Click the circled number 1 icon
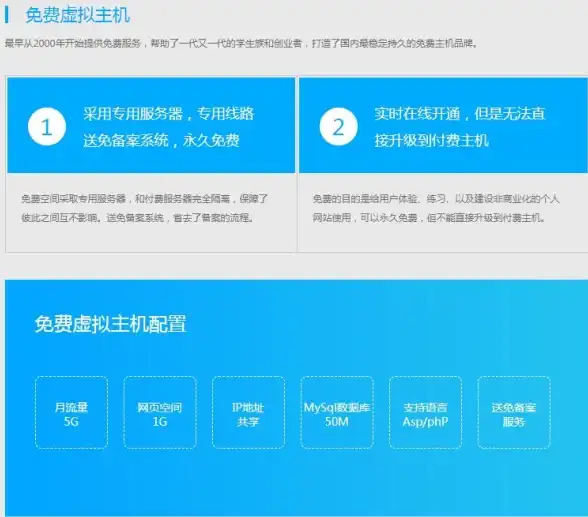The height and width of the screenshot is (517, 588). tap(47, 127)
